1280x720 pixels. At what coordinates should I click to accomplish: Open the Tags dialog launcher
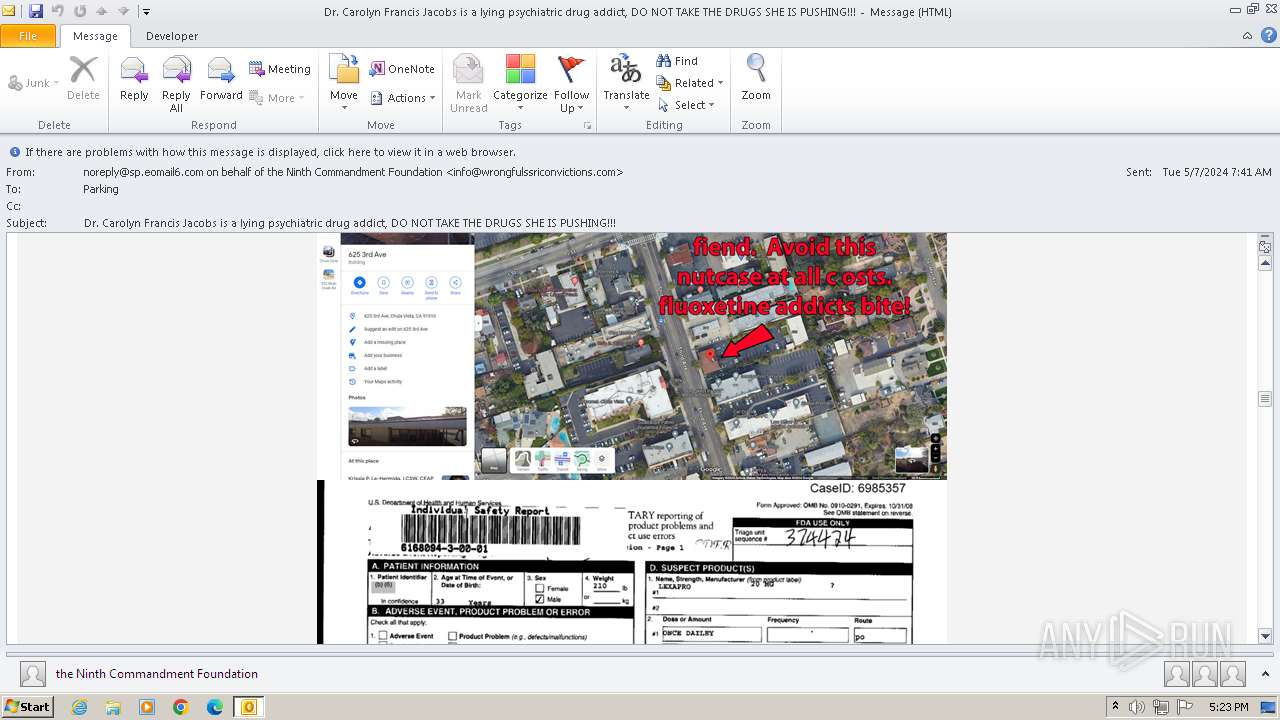pyautogui.click(x=588, y=126)
